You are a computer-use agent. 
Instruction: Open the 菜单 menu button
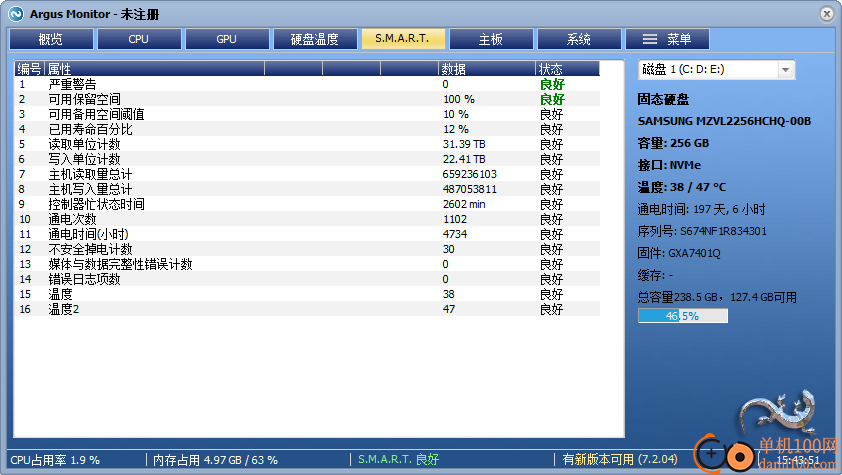[667, 39]
